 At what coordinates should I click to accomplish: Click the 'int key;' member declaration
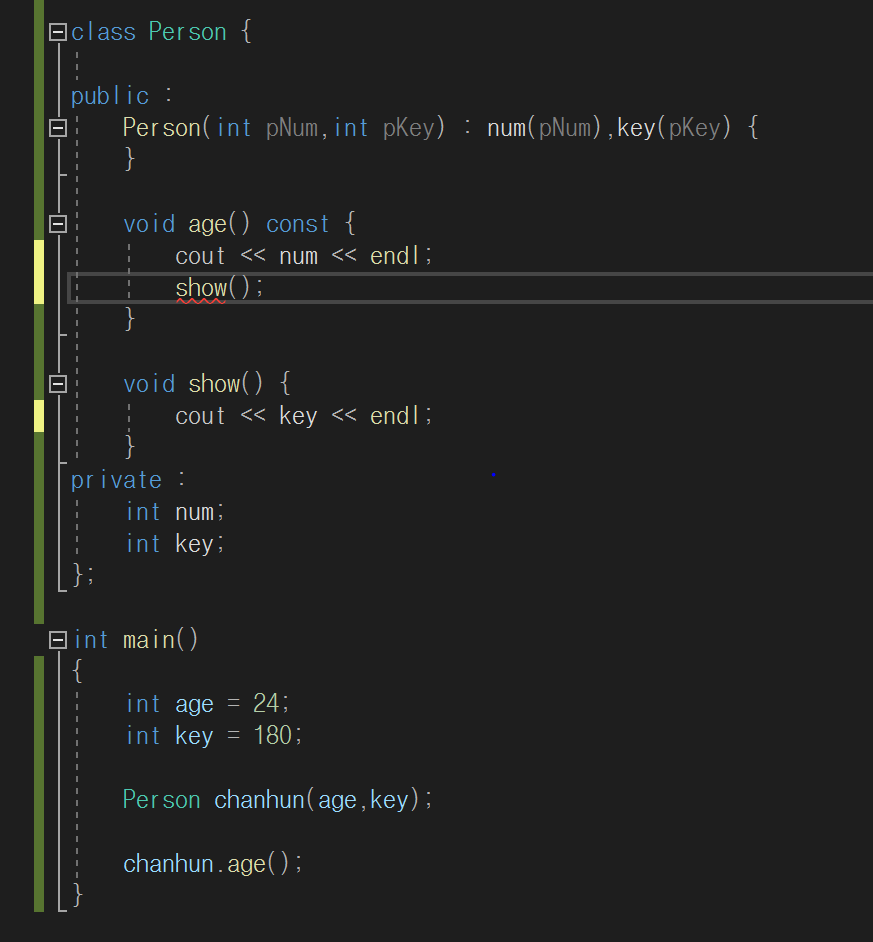click(175, 544)
